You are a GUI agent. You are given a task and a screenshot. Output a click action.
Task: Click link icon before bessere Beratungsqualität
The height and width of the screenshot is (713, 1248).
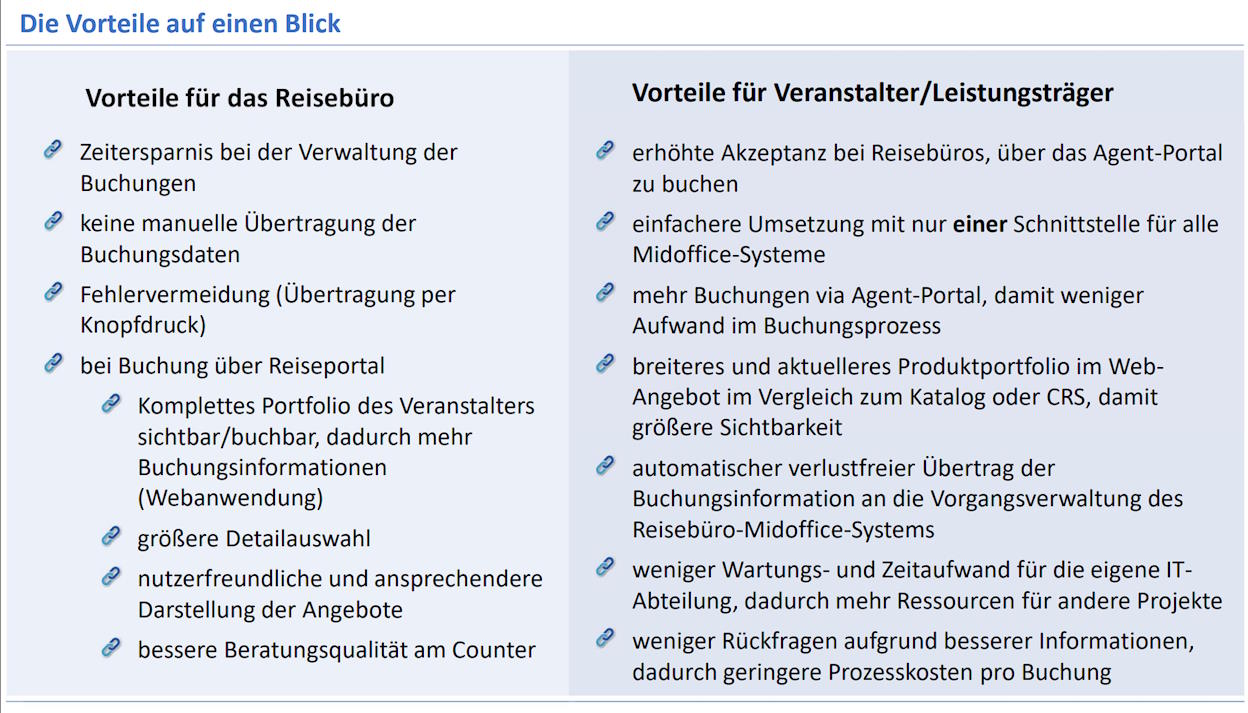(111, 647)
